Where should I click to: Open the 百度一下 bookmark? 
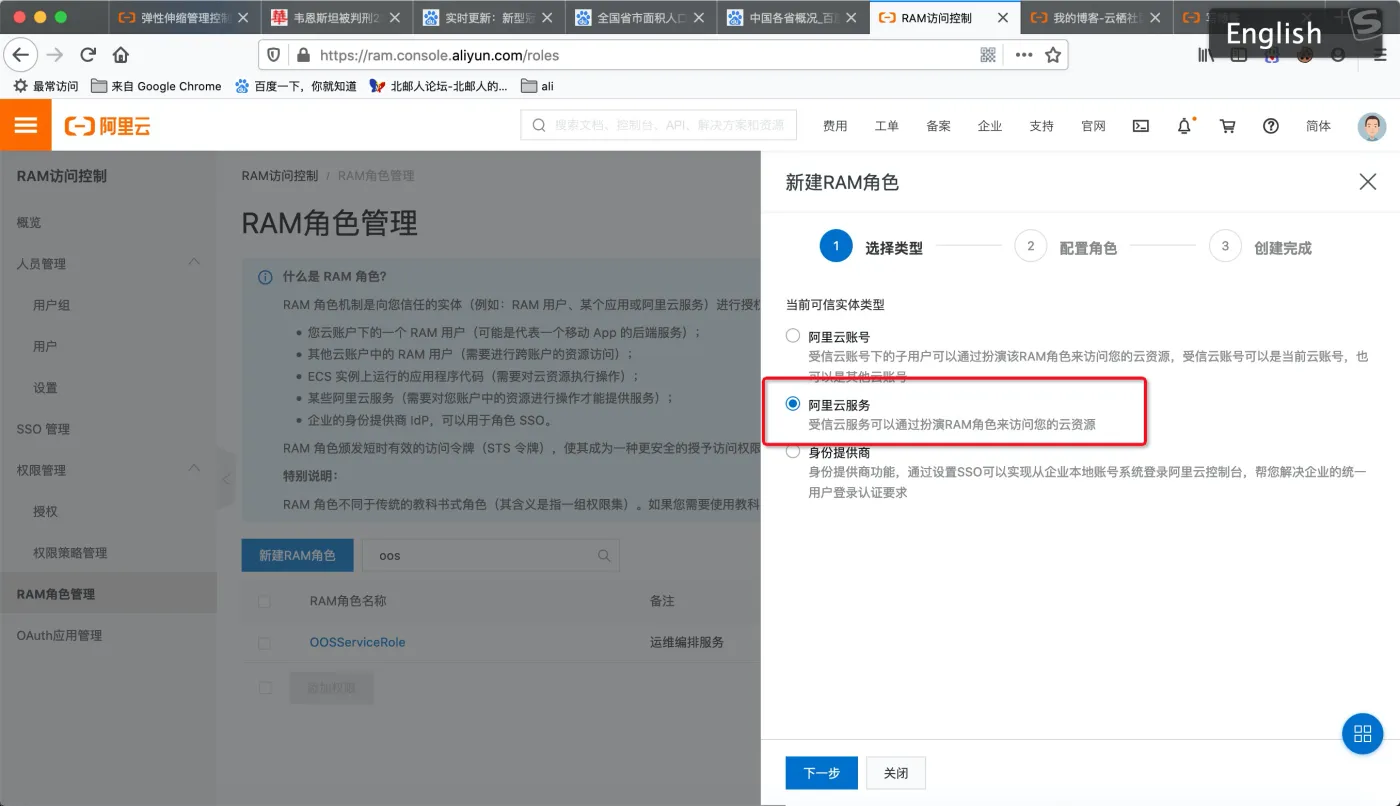coord(295,86)
